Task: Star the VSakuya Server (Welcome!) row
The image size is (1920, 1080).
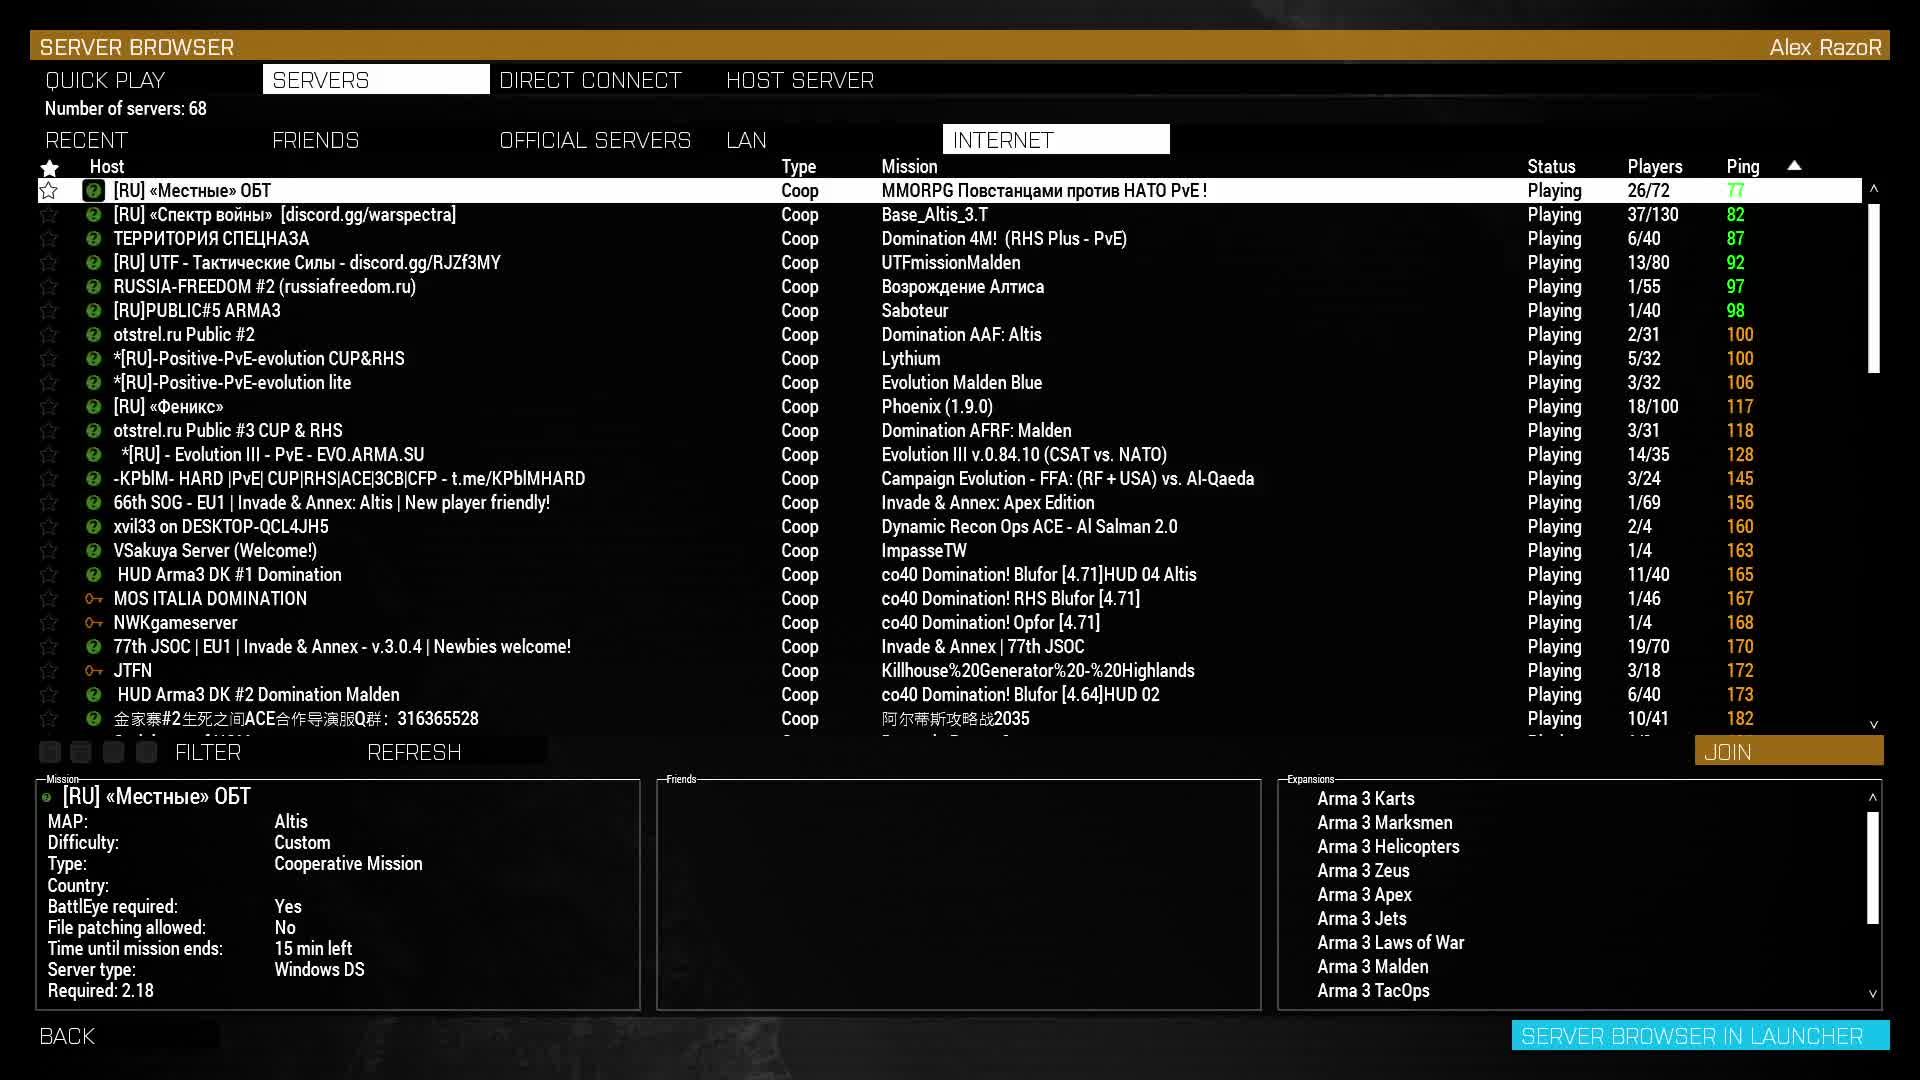Action: (48, 551)
